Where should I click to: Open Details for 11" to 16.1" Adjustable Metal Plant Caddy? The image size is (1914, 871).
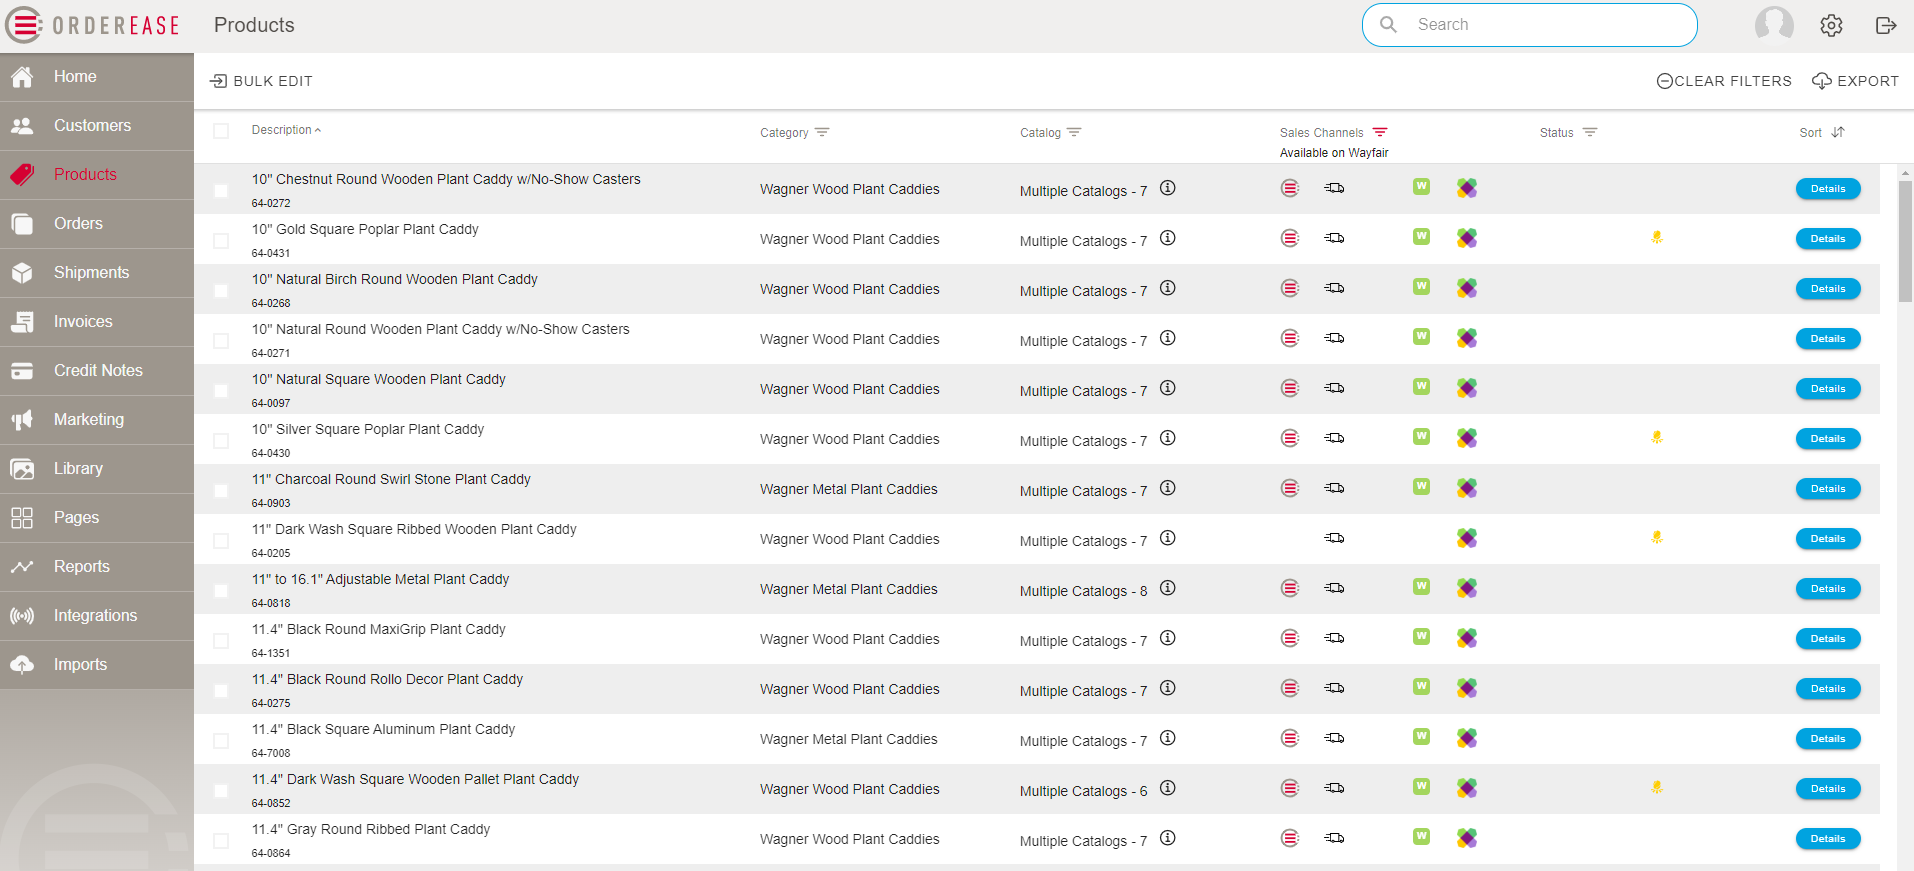1828,589
